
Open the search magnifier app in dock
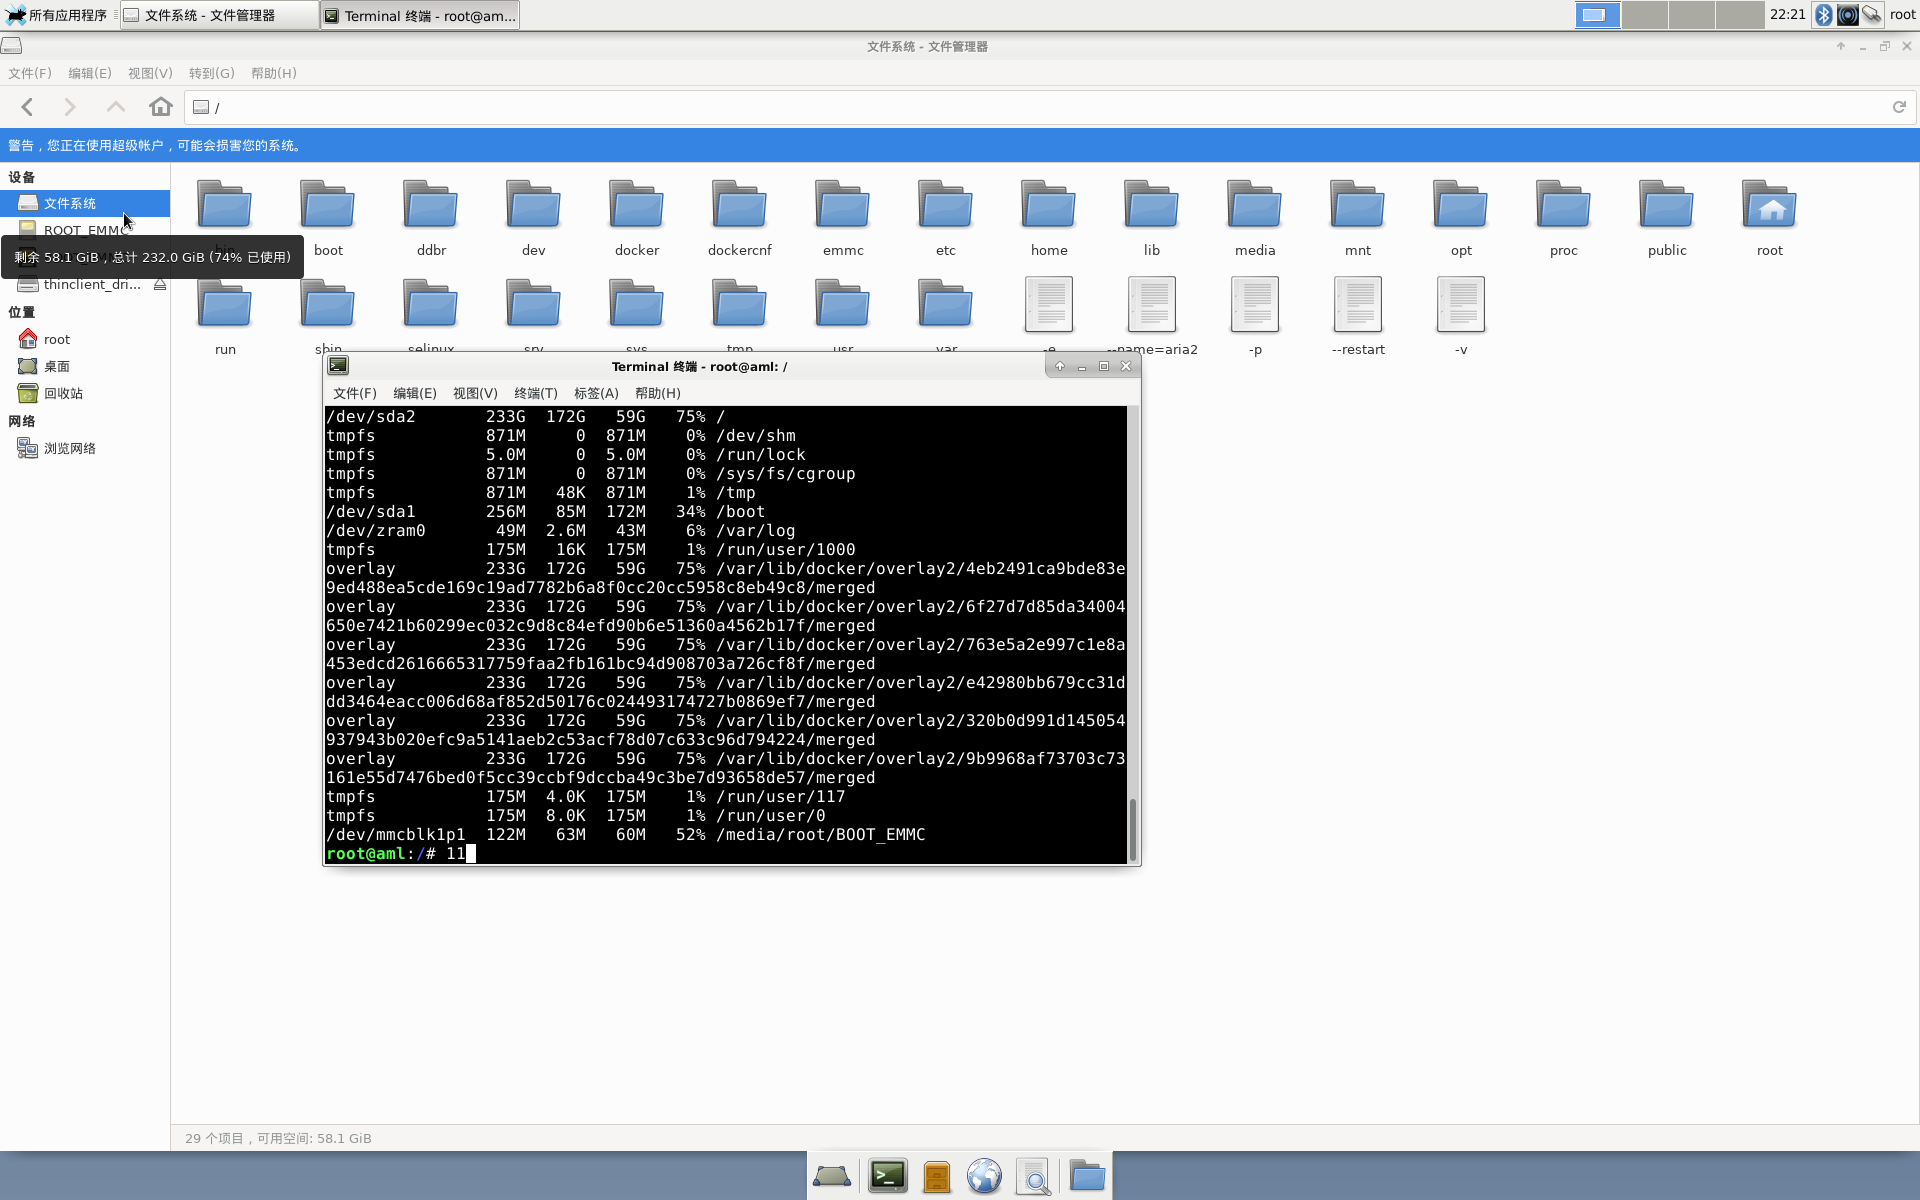(1033, 1176)
